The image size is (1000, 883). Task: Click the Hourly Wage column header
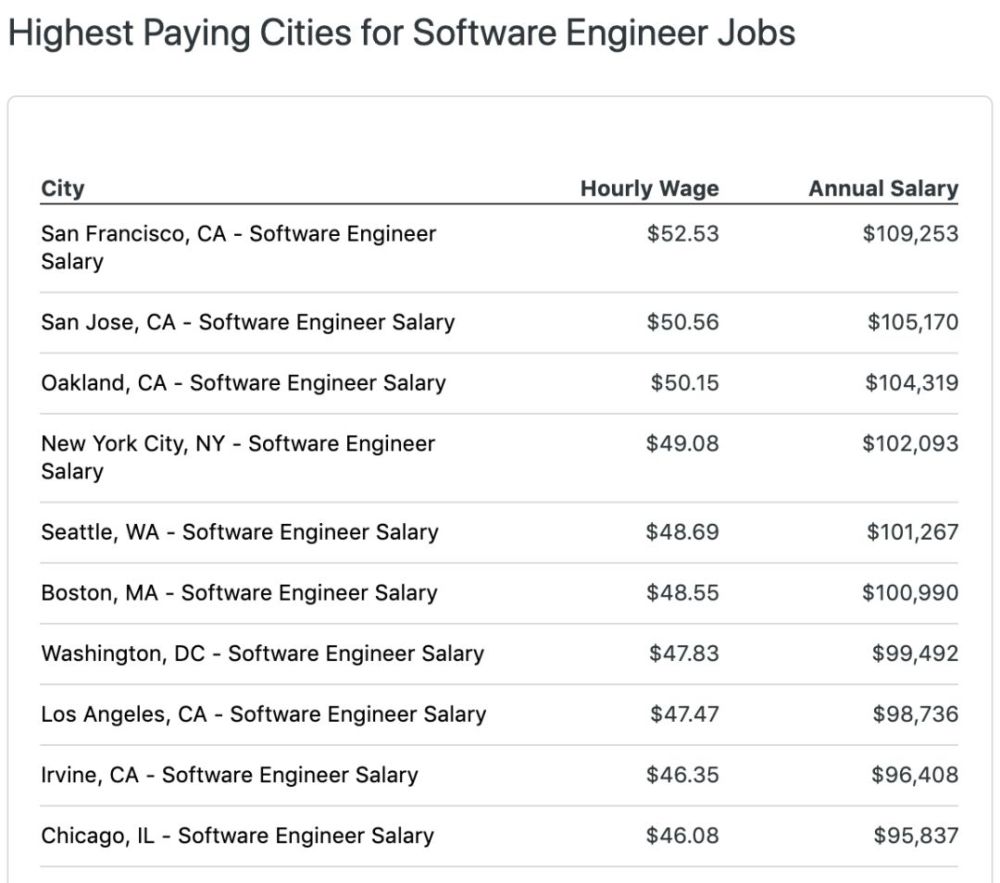pos(649,189)
